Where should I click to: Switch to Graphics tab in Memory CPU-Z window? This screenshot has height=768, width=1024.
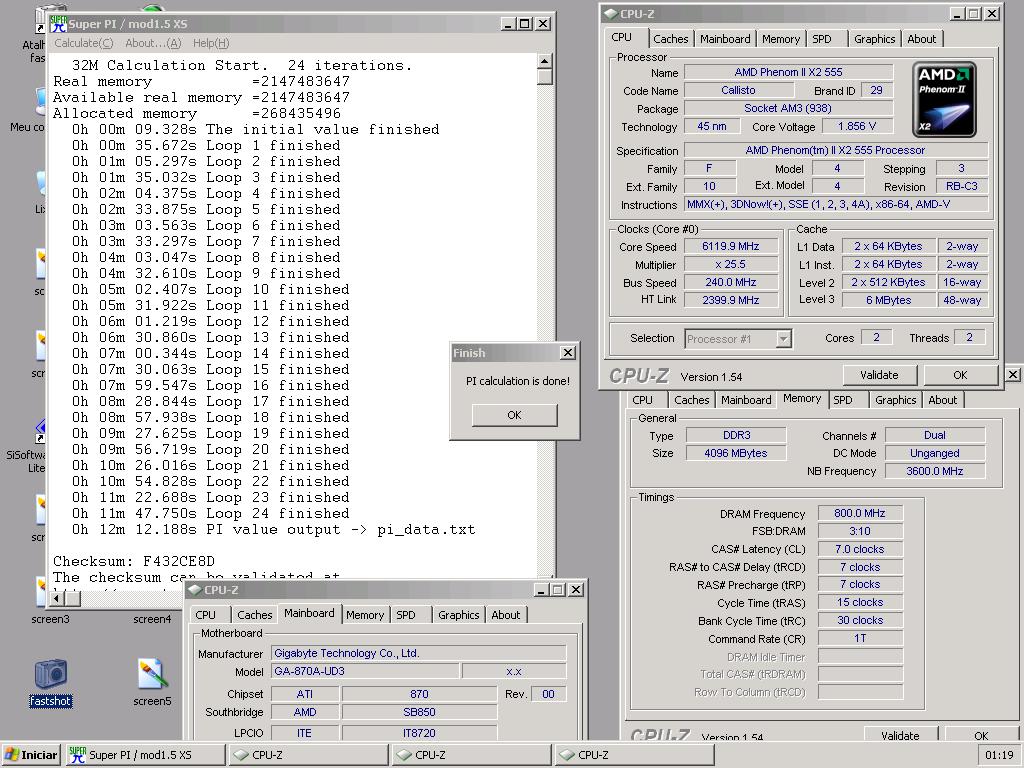point(895,400)
